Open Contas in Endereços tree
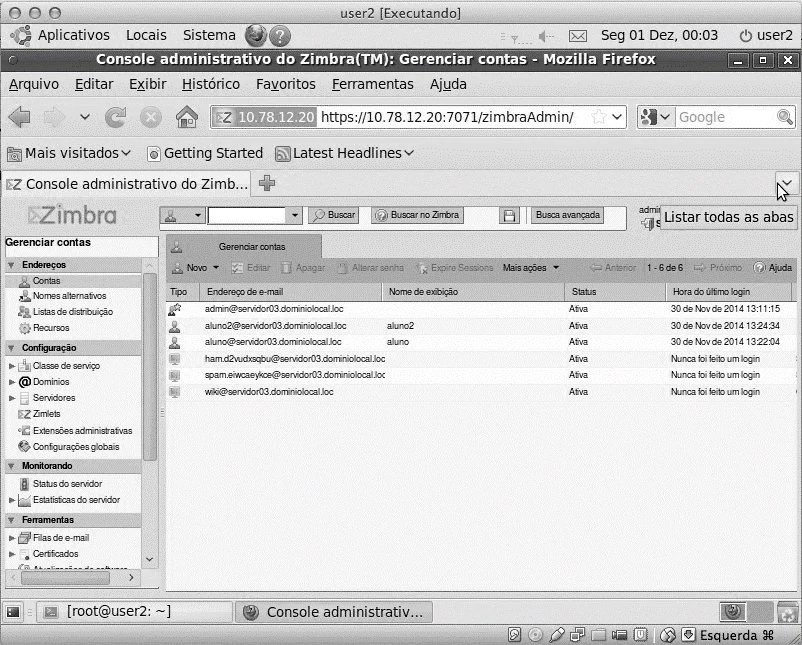 point(46,281)
